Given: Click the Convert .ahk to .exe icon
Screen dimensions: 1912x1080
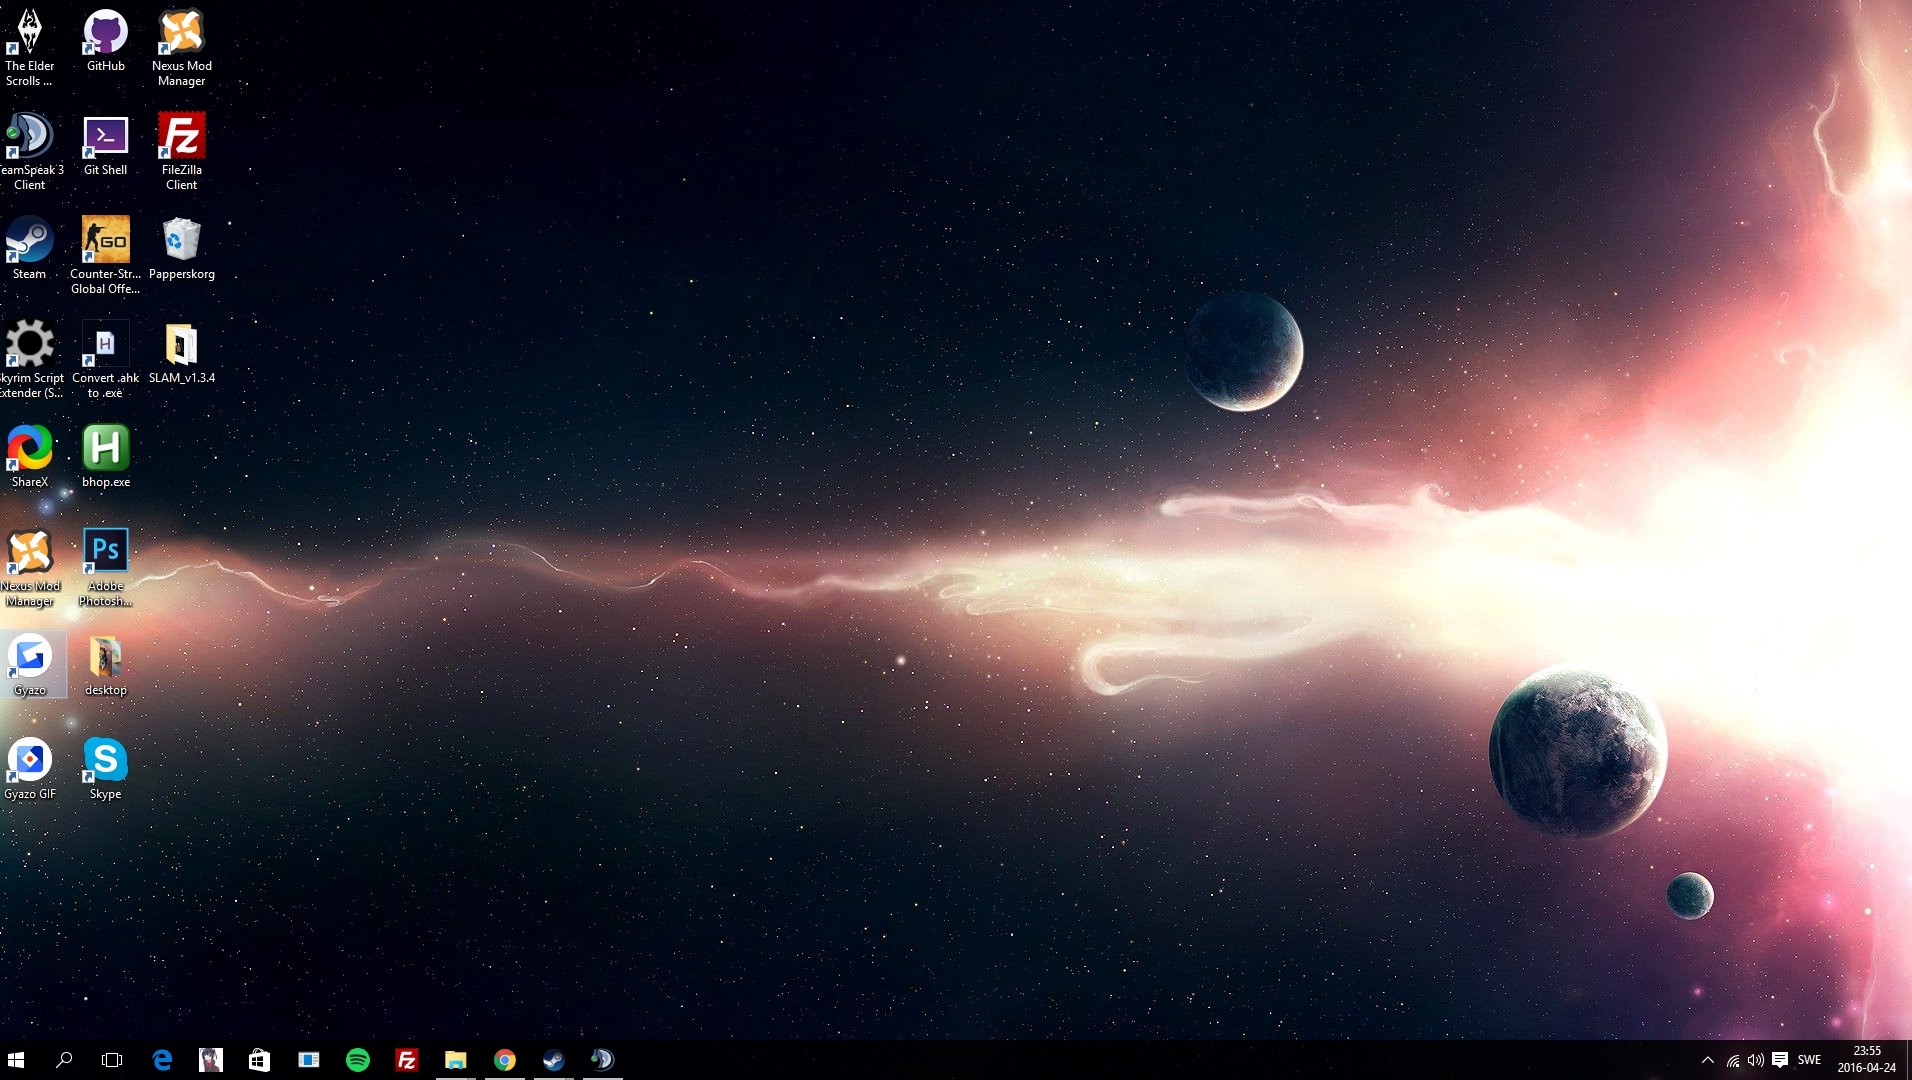Looking at the screenshot, I should coord(106,359).
